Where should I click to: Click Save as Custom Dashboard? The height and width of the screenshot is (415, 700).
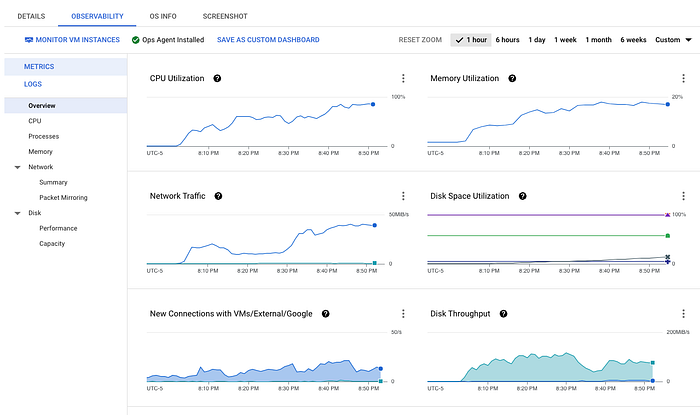pos(268,40)
